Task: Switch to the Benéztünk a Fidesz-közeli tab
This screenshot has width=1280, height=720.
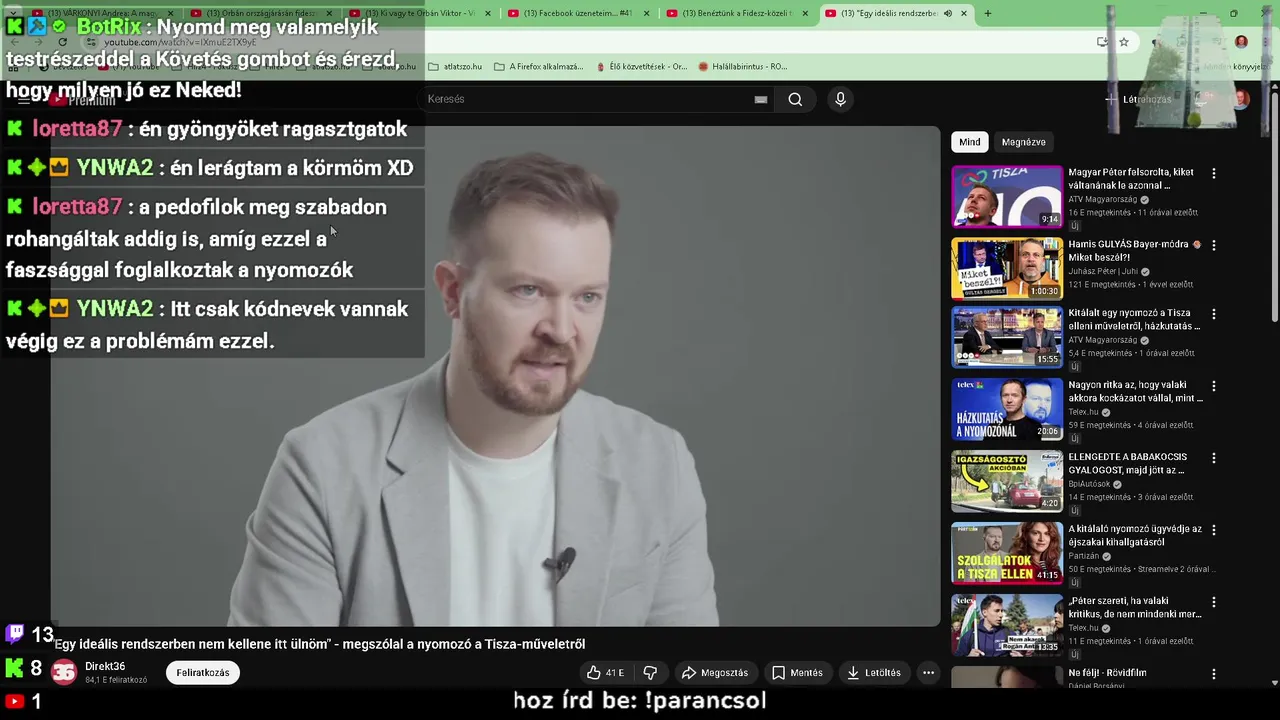Action: [x=738, y=13]
